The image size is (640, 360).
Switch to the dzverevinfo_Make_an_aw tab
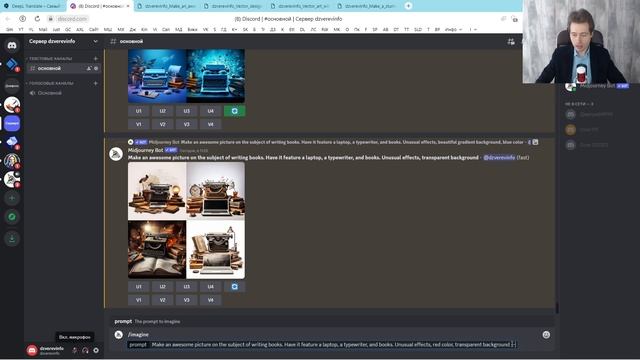tap(167, 6)
